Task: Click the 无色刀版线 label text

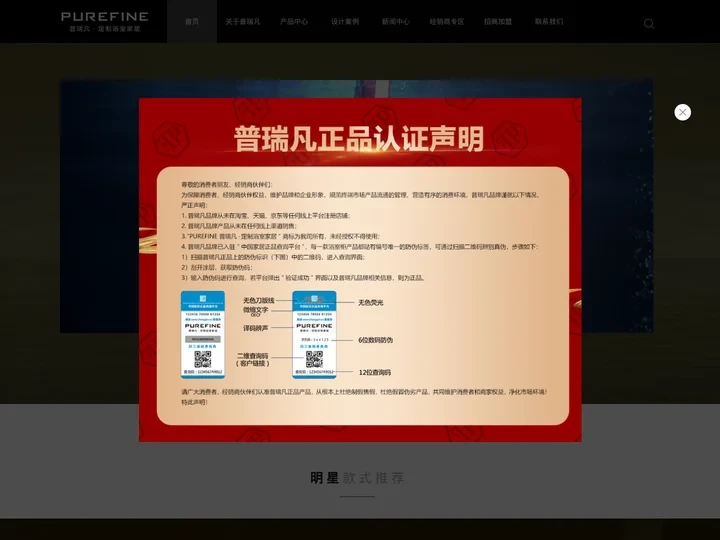Action: (x=259, y=300)
